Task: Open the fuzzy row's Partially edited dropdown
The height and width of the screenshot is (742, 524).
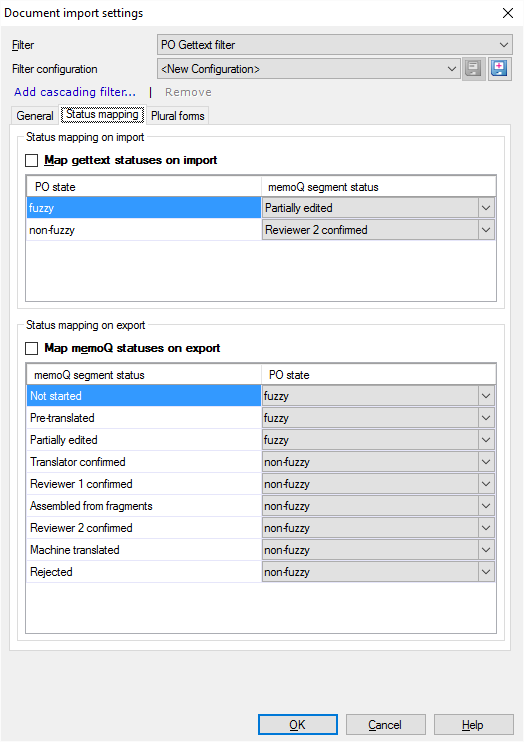Action: [x=378, y=208]
